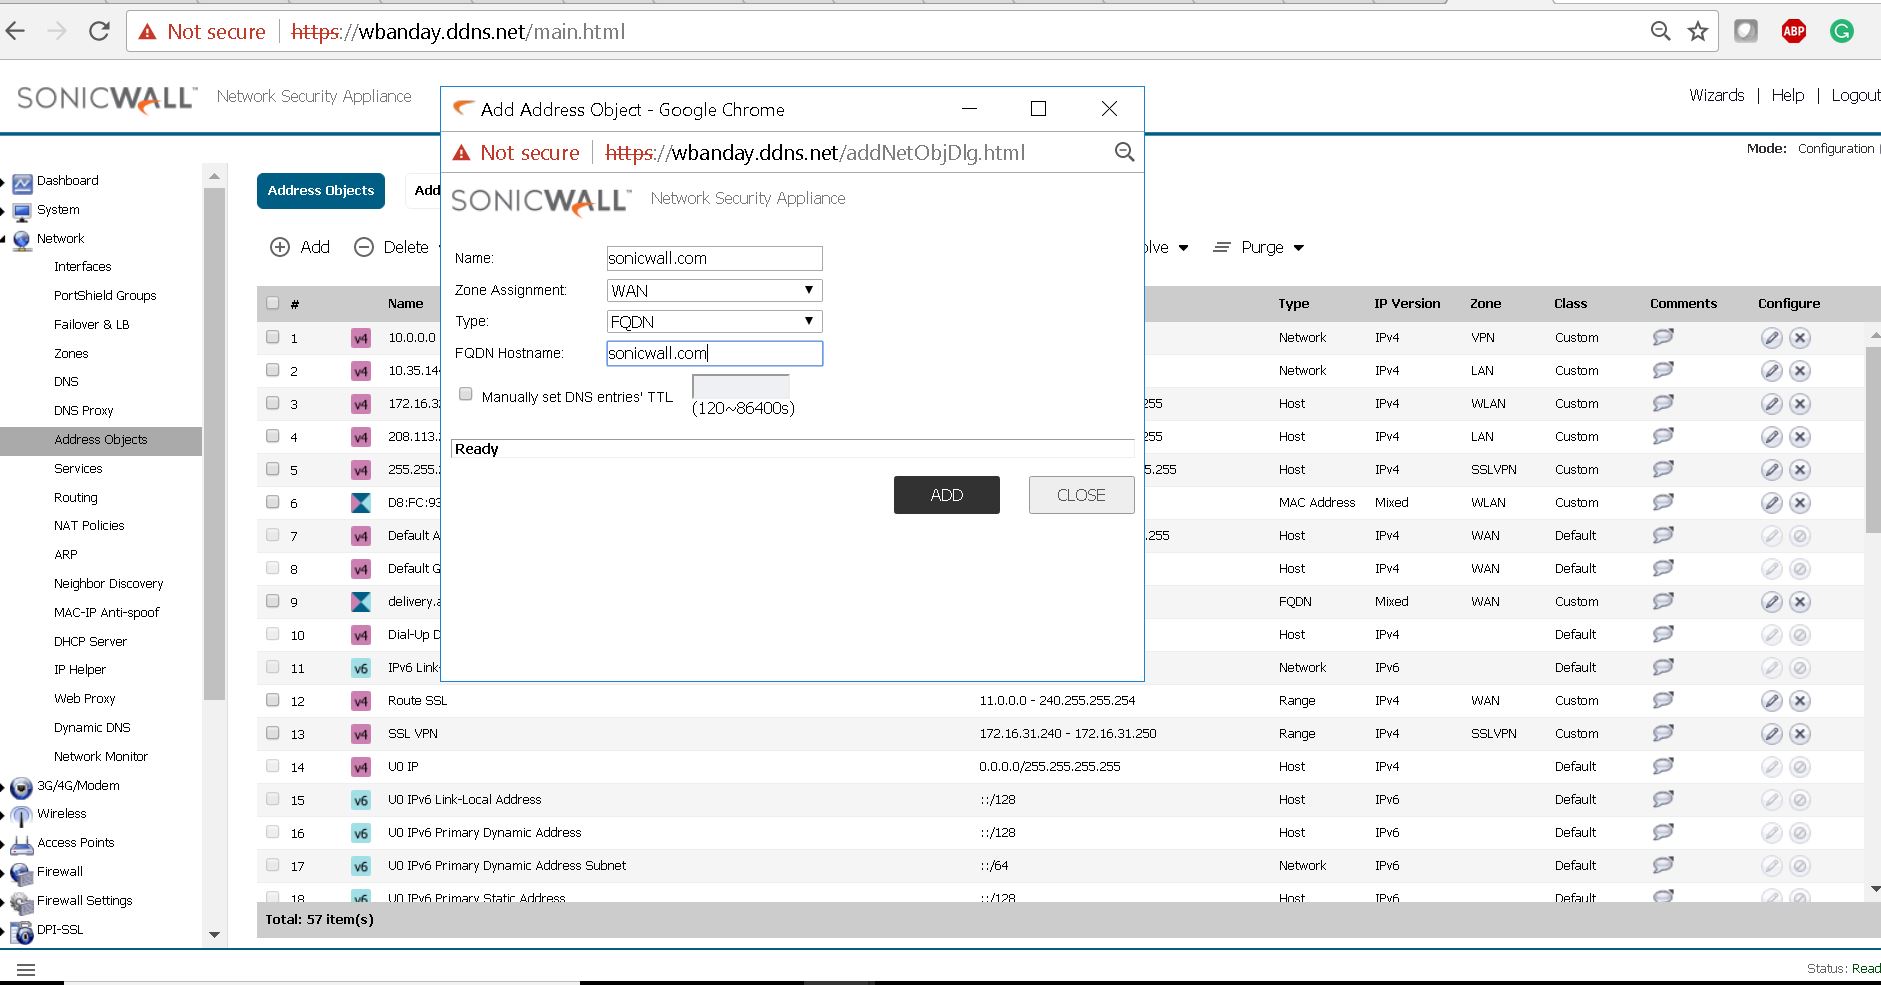The width and height of the screenshot is (1881, 985).
Task: Click the v4 badge in row 4
Action: [361, 437]
